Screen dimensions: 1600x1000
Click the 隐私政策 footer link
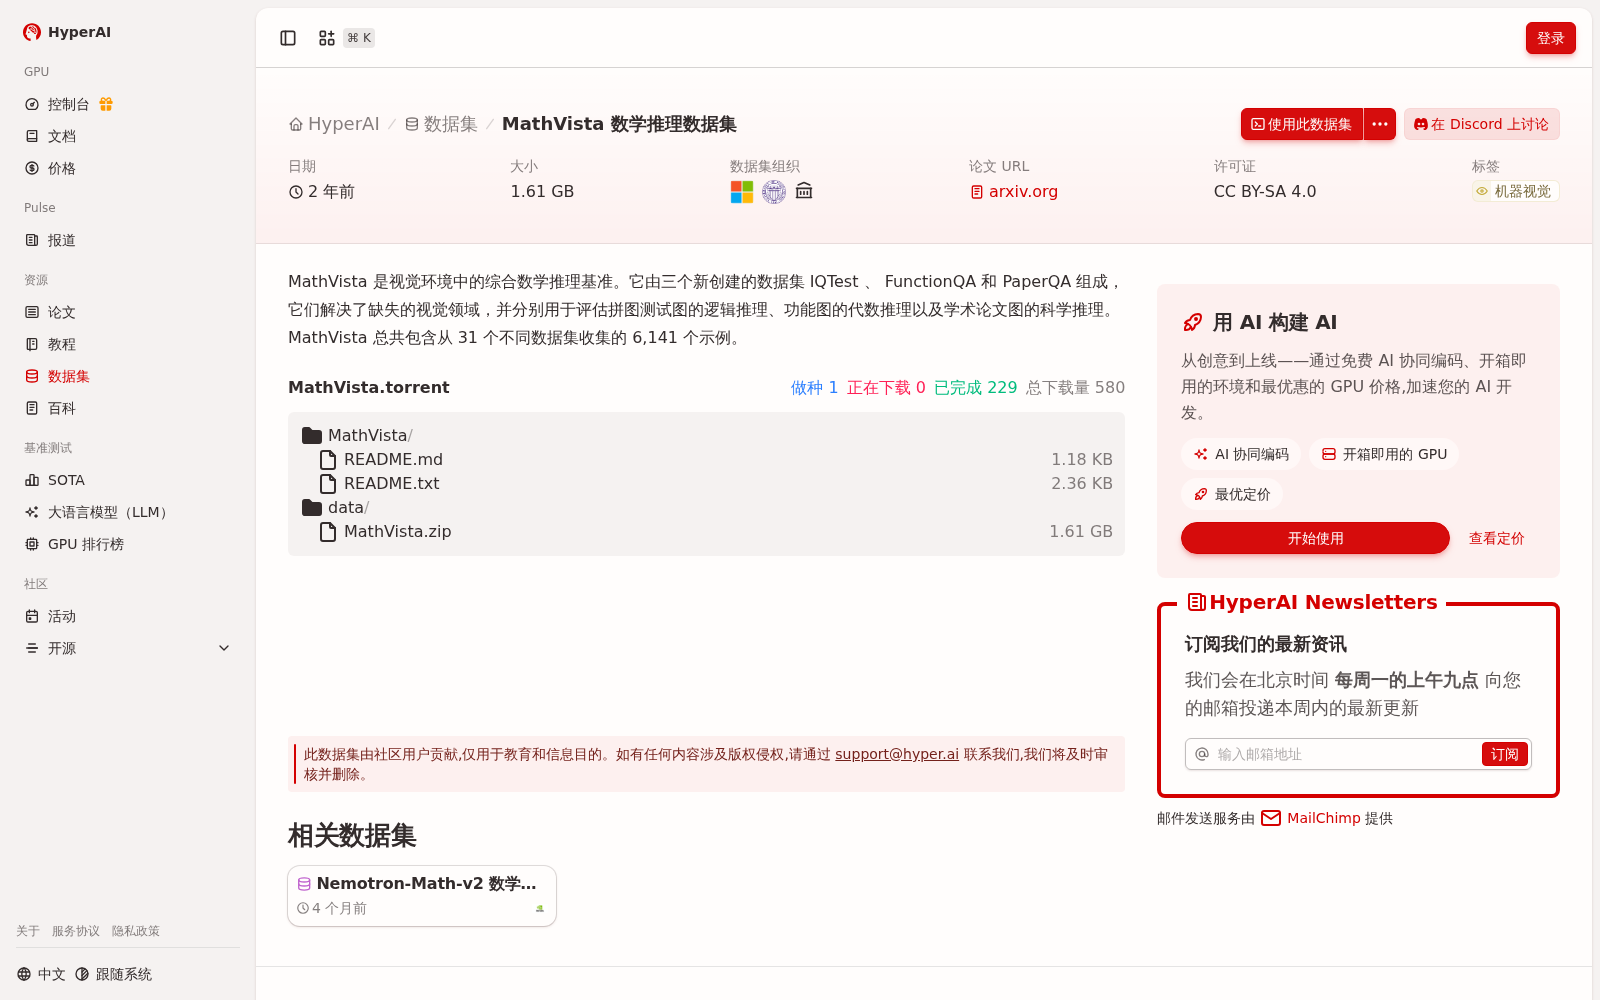pos(136,931)
